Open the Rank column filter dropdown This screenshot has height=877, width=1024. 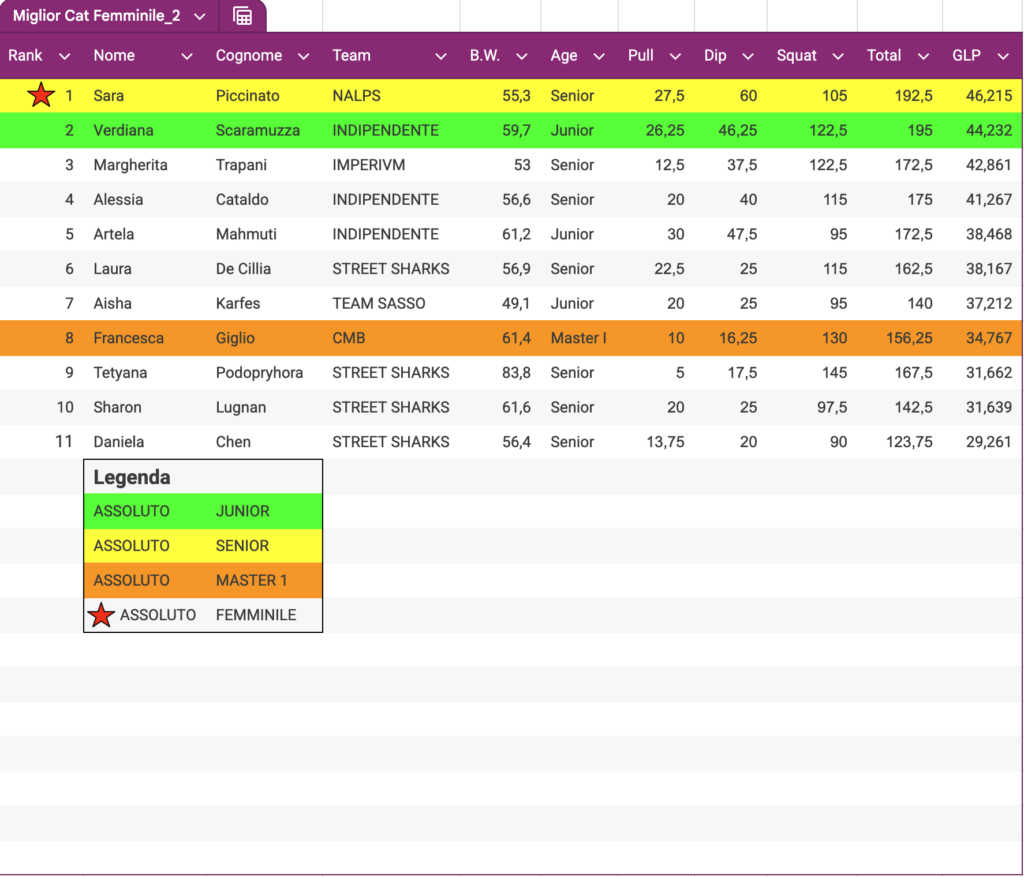(65, 56)
